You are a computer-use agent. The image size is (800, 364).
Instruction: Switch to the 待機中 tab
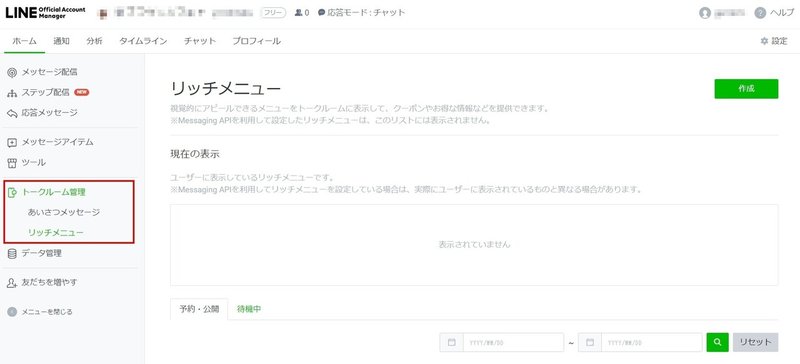[x=249, y=309]
